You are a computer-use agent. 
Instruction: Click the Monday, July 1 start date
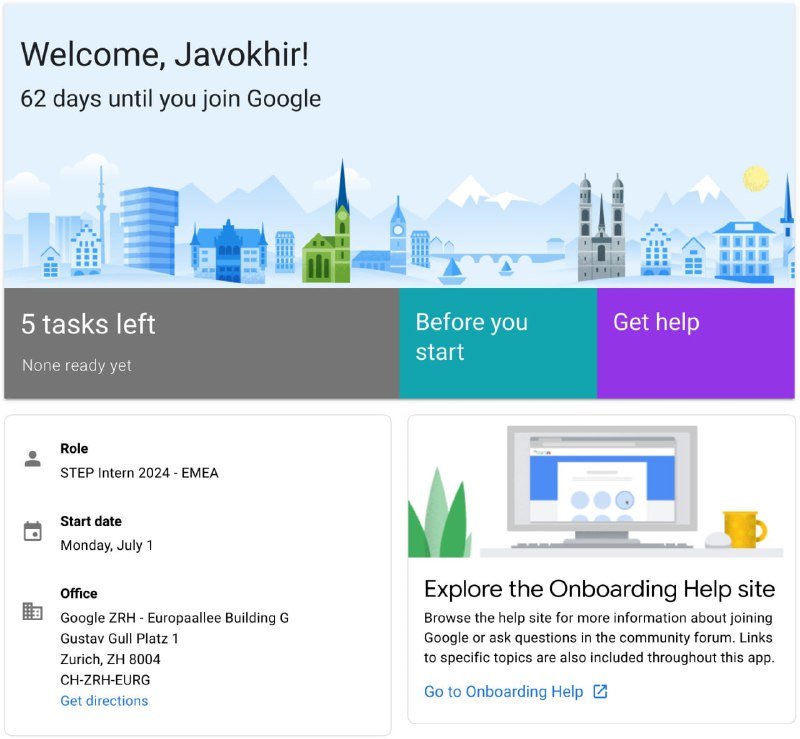coord(107,546)
